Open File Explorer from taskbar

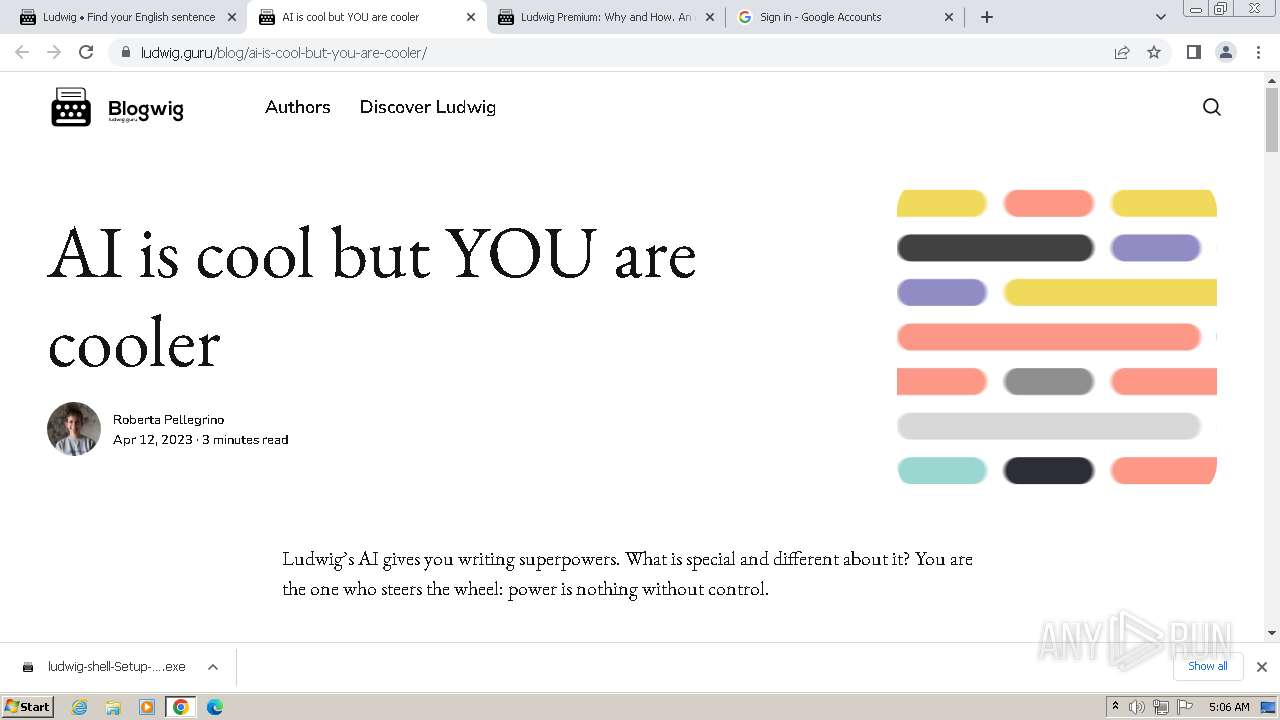[113, 707]
